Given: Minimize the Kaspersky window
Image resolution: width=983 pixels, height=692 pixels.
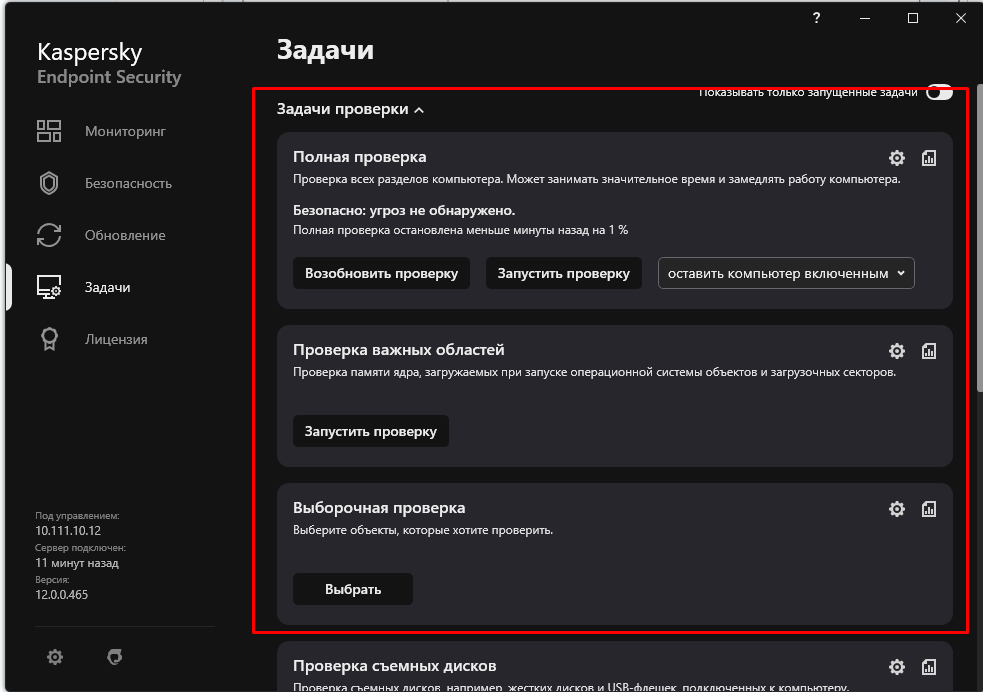Looking at the screenshot, I should coord(865,18).
